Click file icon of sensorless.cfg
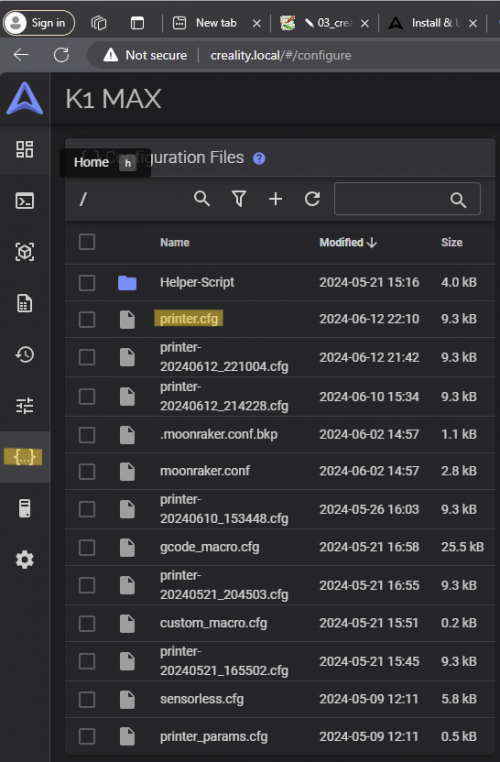The height and width of the screenshot is (762, 500). (x=127, y=699)
